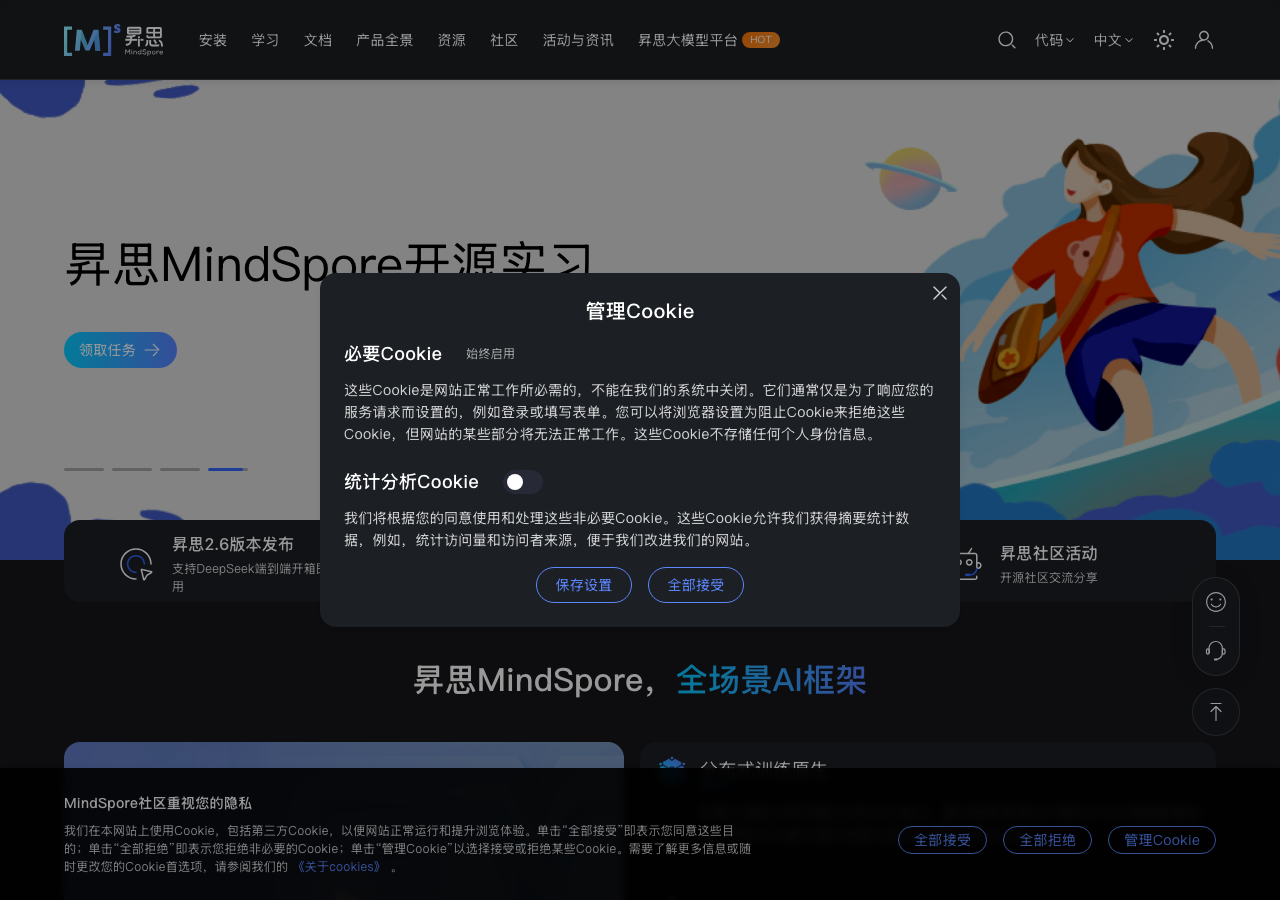Toggle the 统计分析Cookie switch

coord(523,482)
